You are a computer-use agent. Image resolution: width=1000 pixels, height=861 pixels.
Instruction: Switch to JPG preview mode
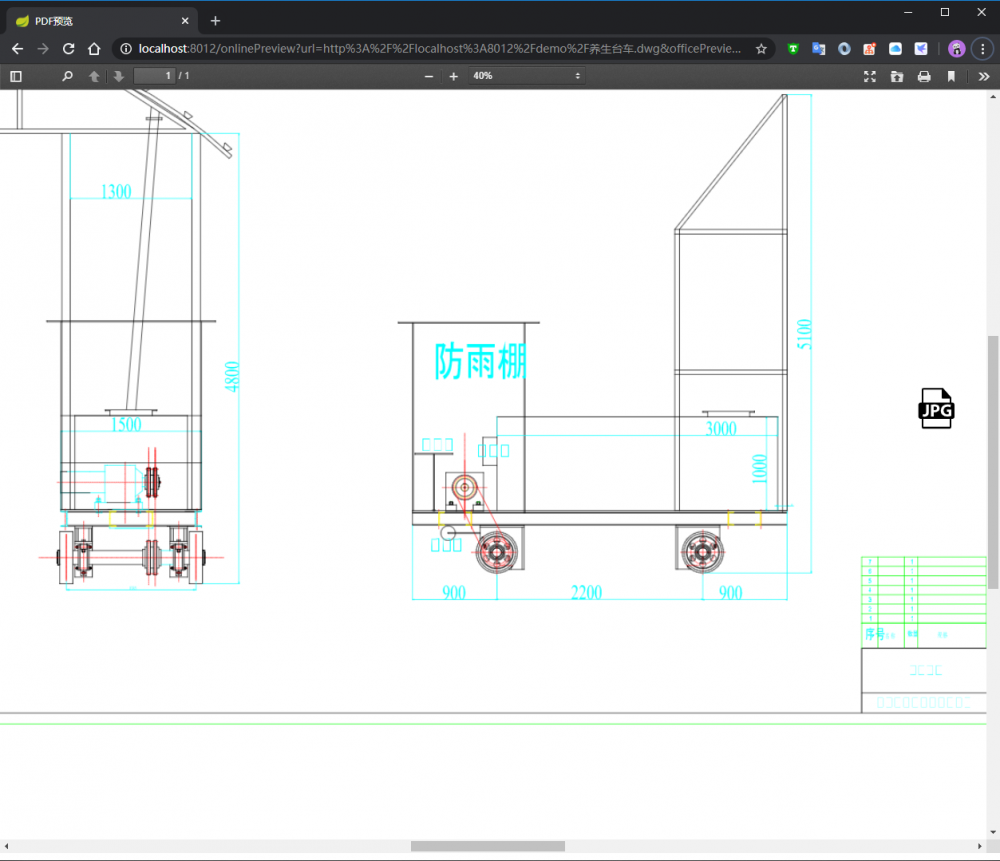(936, 408)
